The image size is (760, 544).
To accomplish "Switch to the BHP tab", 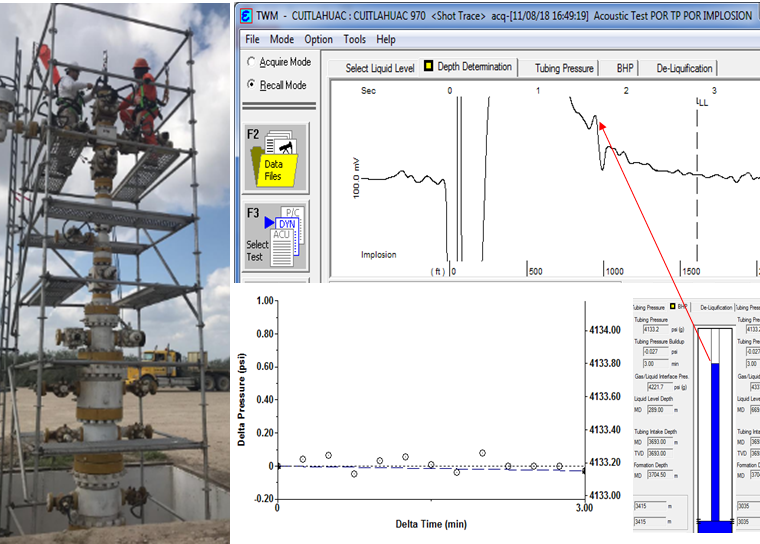I will 625,68.
